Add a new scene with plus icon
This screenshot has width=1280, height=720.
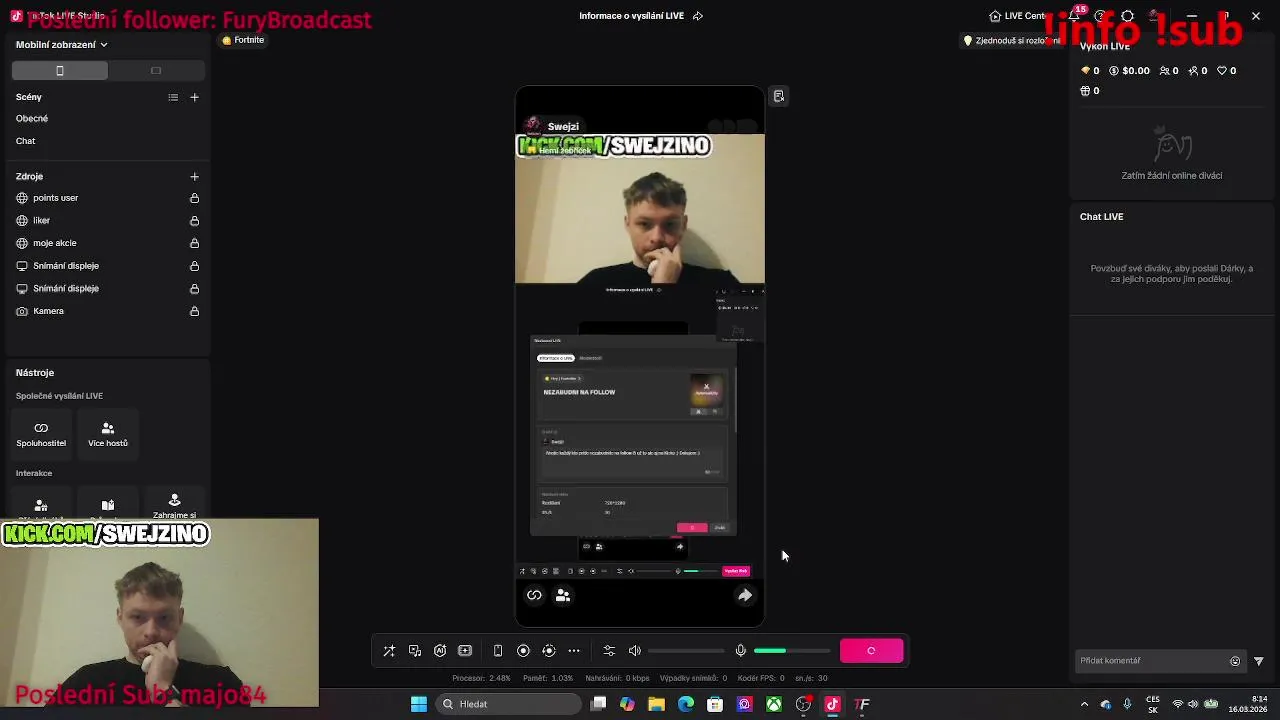[x=194, y=97]
